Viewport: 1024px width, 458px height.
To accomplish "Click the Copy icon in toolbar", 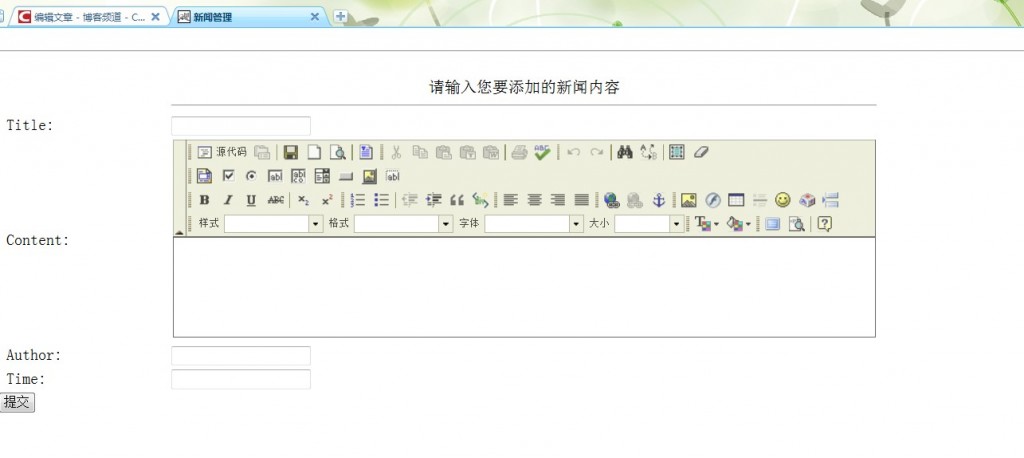I will click(420, 152).
